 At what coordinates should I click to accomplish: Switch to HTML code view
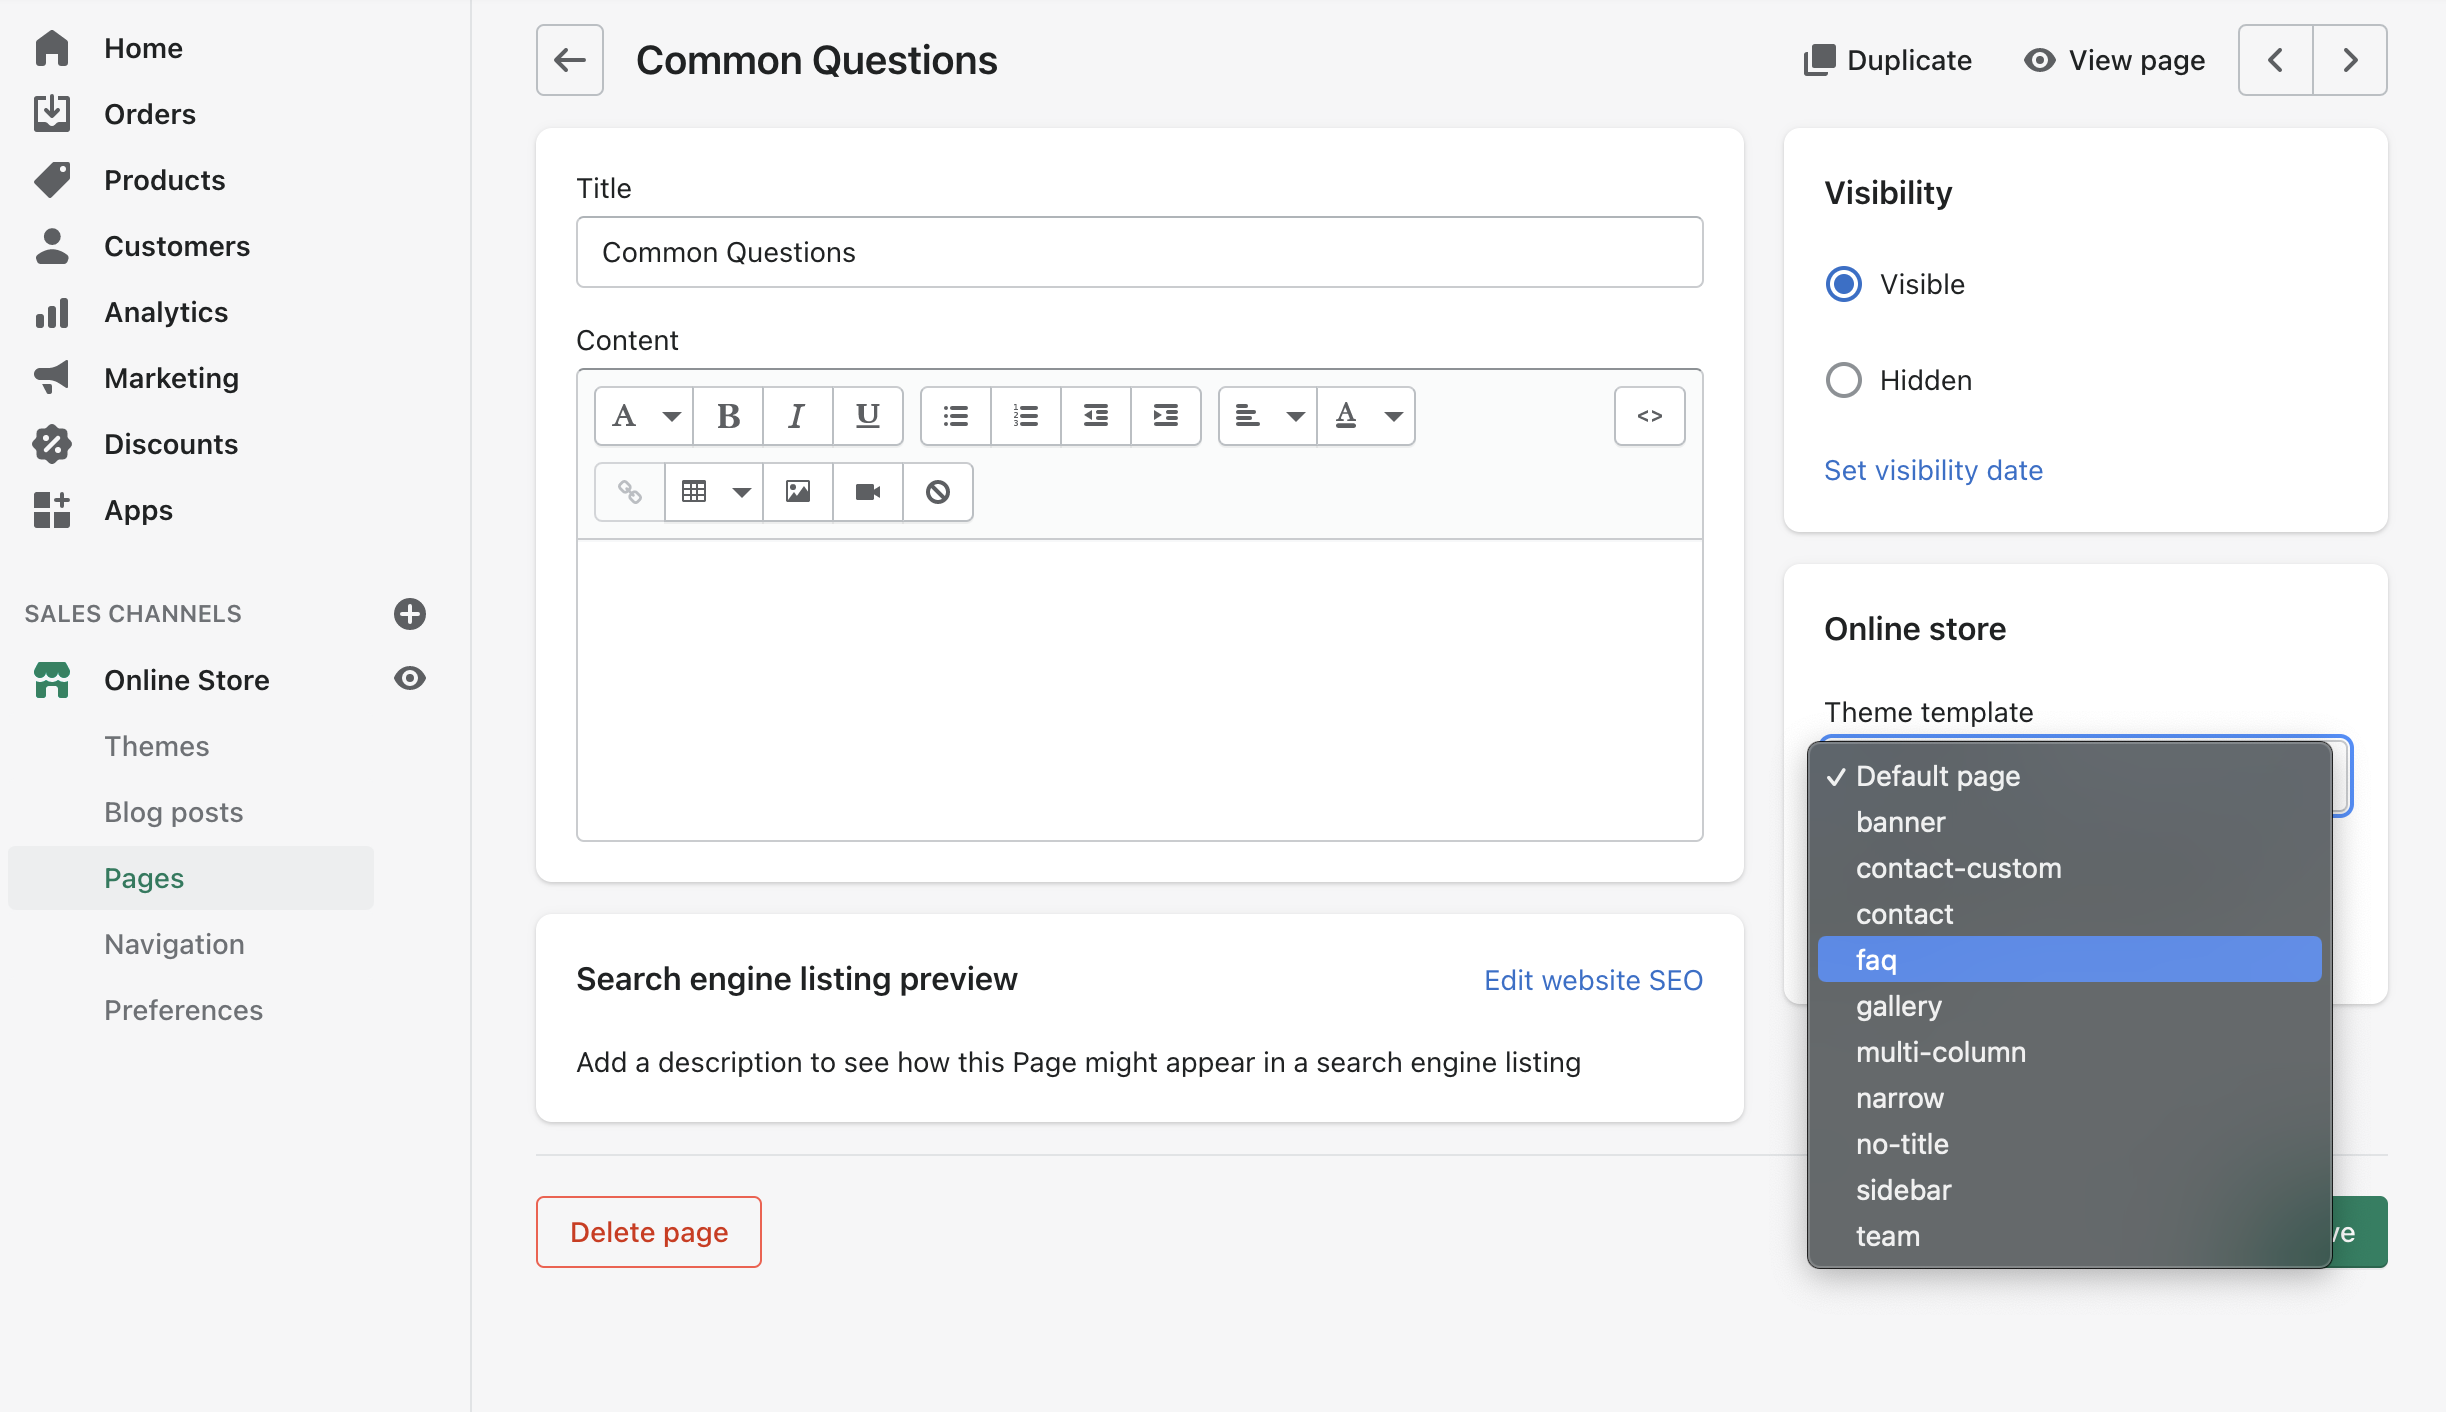coord(1648,415)
